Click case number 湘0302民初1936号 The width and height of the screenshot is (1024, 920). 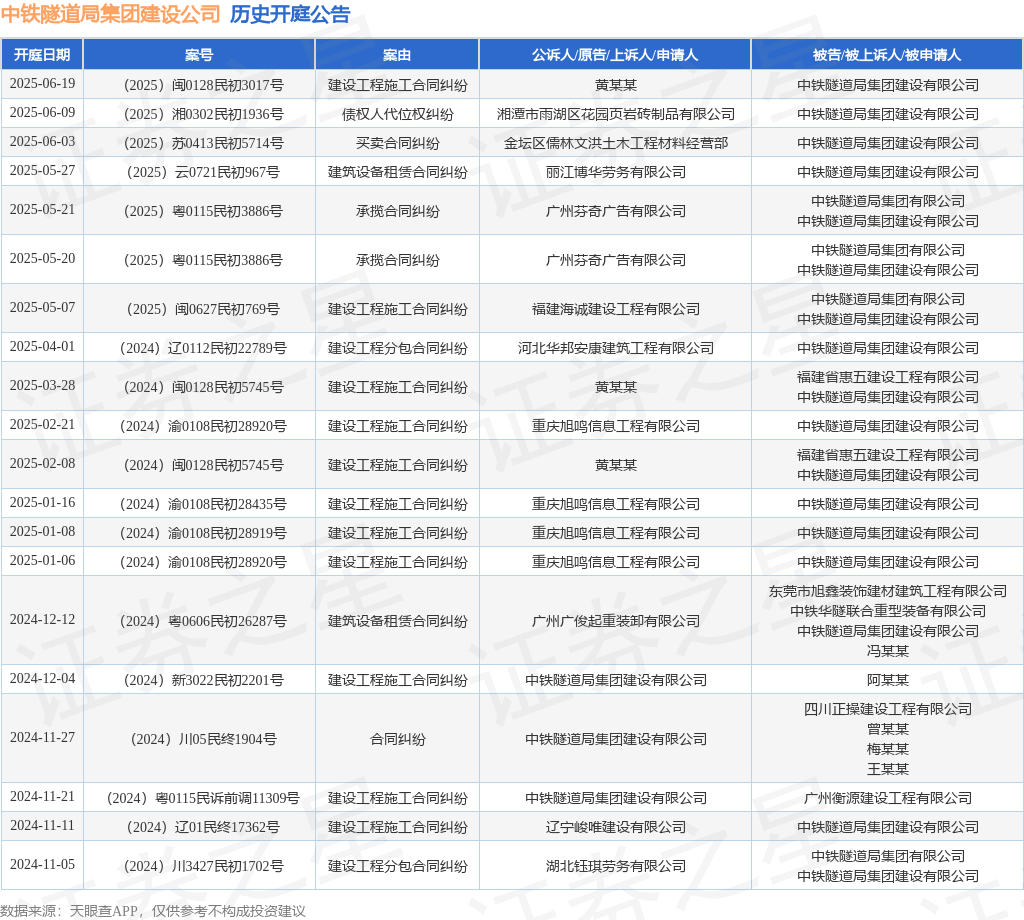pos(204,114)
